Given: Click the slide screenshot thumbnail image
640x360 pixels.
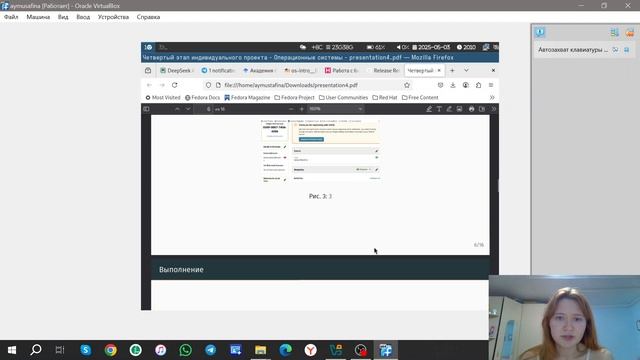Looking at the screenshot, I should pos(320,151).
